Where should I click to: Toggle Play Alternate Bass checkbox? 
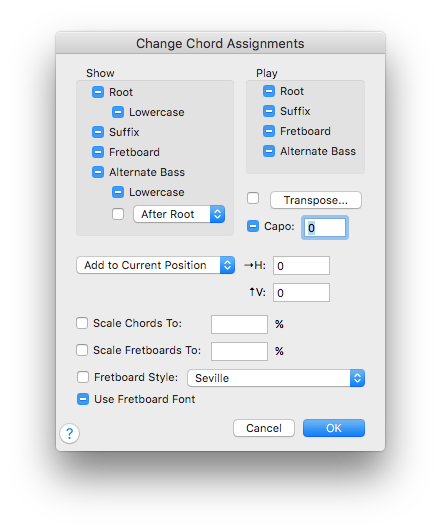(269, 151)
